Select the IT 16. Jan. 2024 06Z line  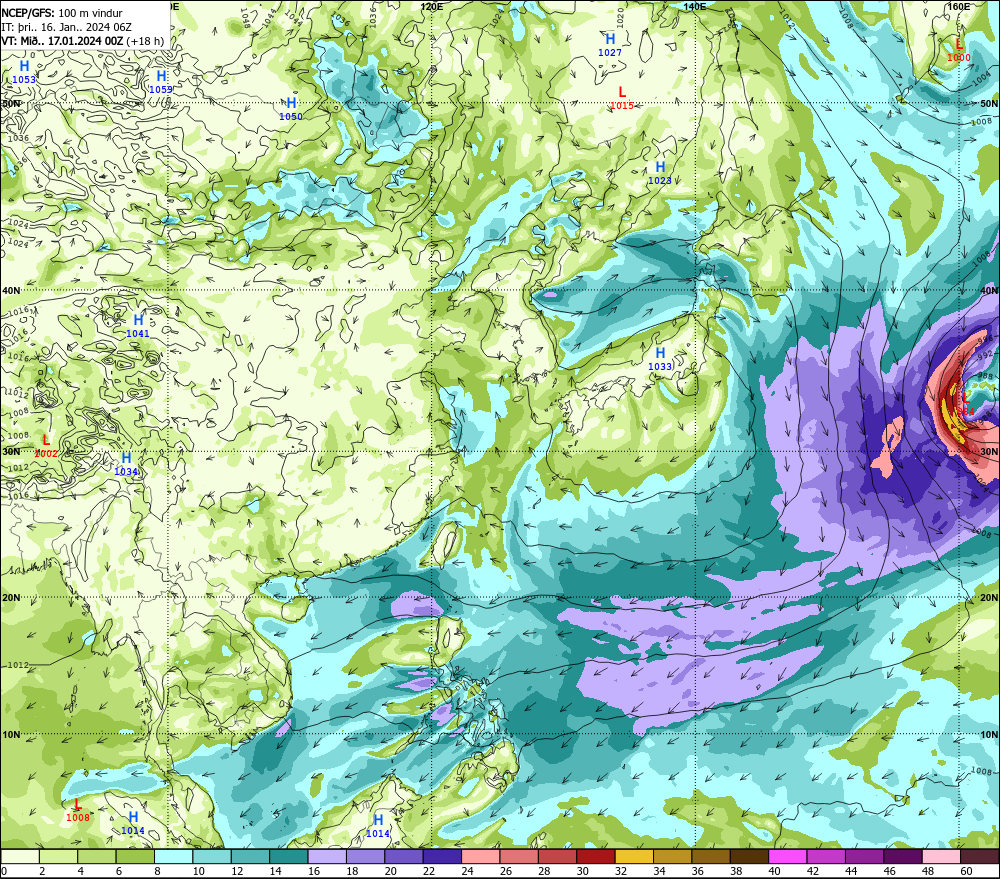click(66, 27)
